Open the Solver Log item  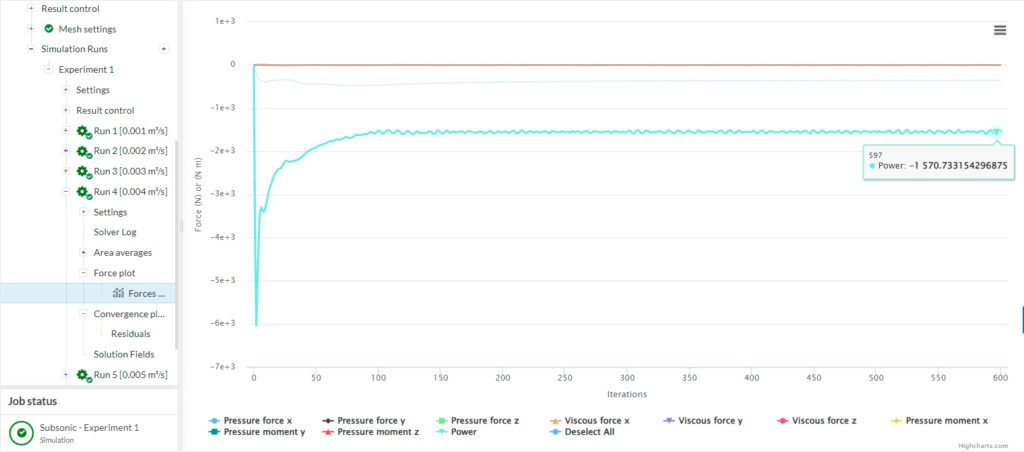(x=114, y=232)
